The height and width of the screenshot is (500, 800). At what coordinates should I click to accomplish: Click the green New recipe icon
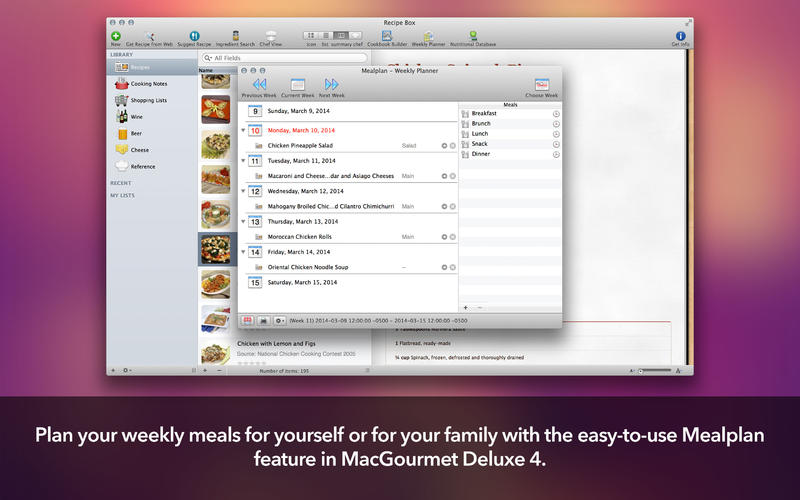click(116, 36)
